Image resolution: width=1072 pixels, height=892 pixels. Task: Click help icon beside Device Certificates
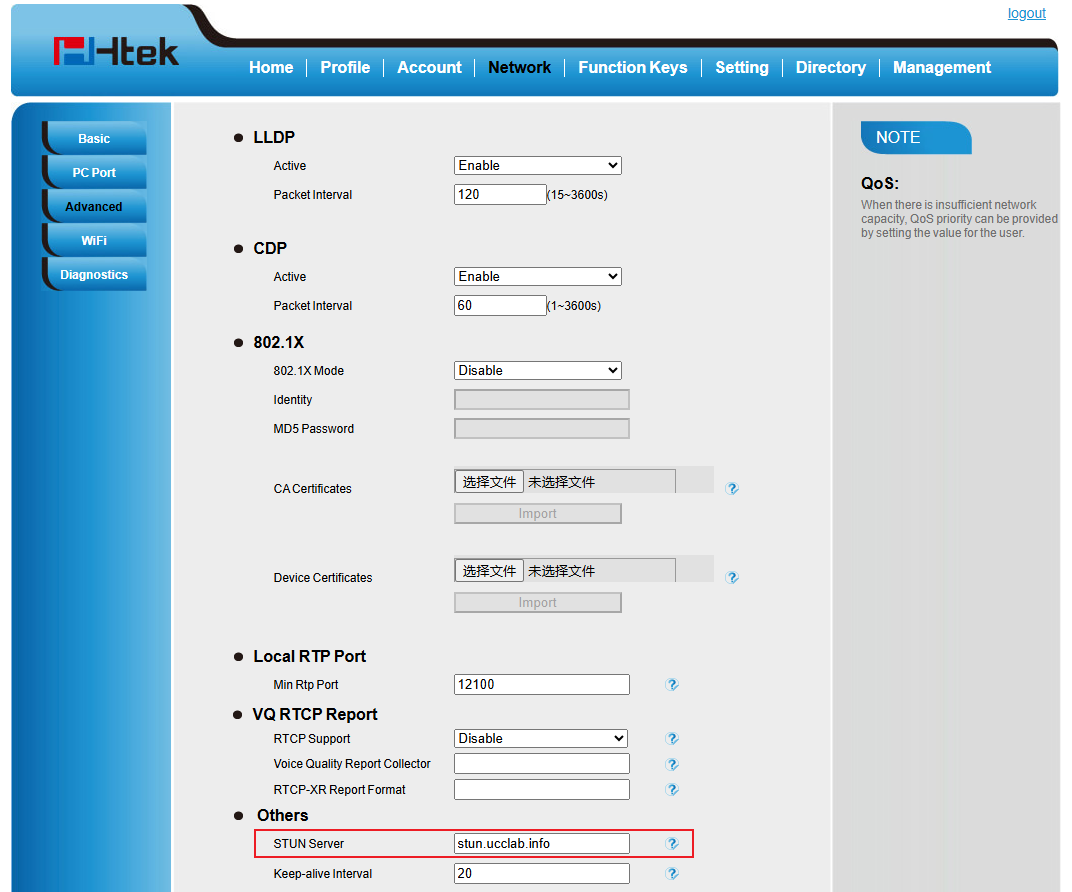(732, 578)
